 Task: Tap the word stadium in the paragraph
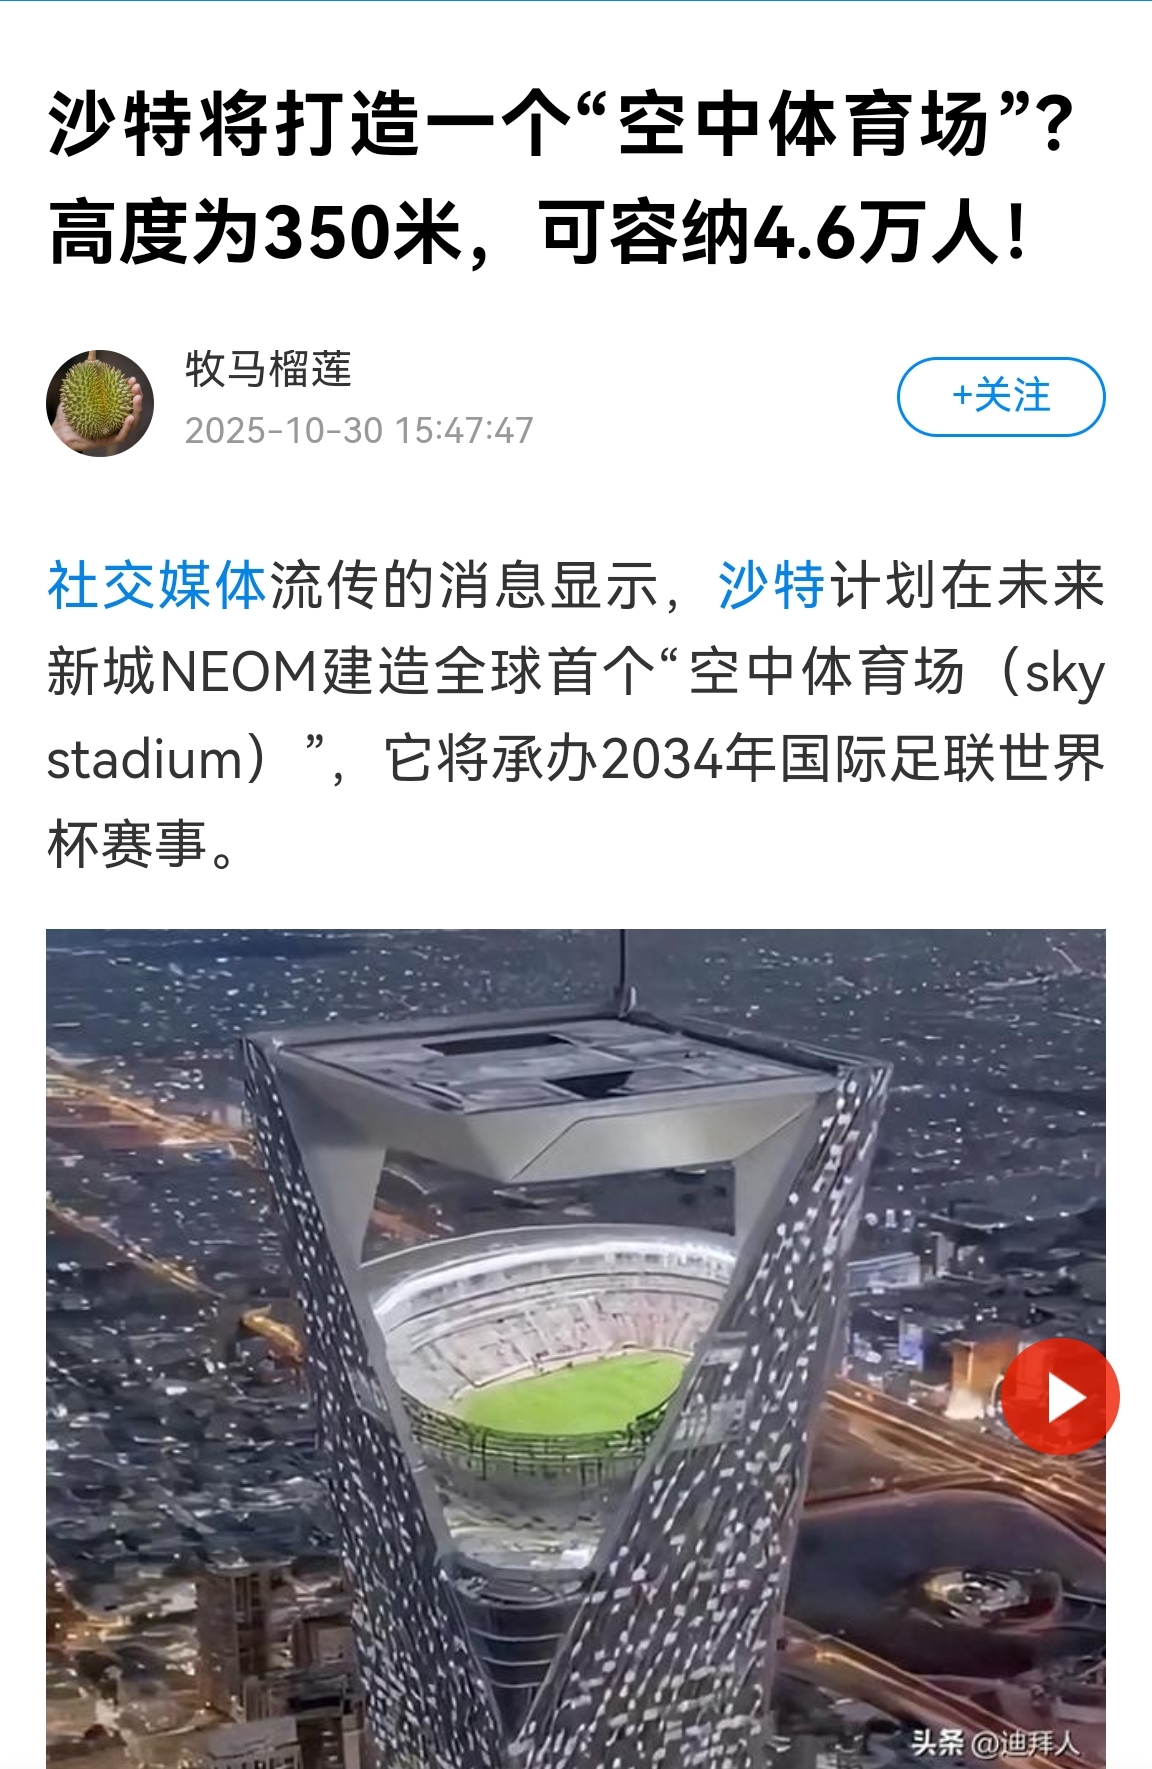[x=146, y=759]
